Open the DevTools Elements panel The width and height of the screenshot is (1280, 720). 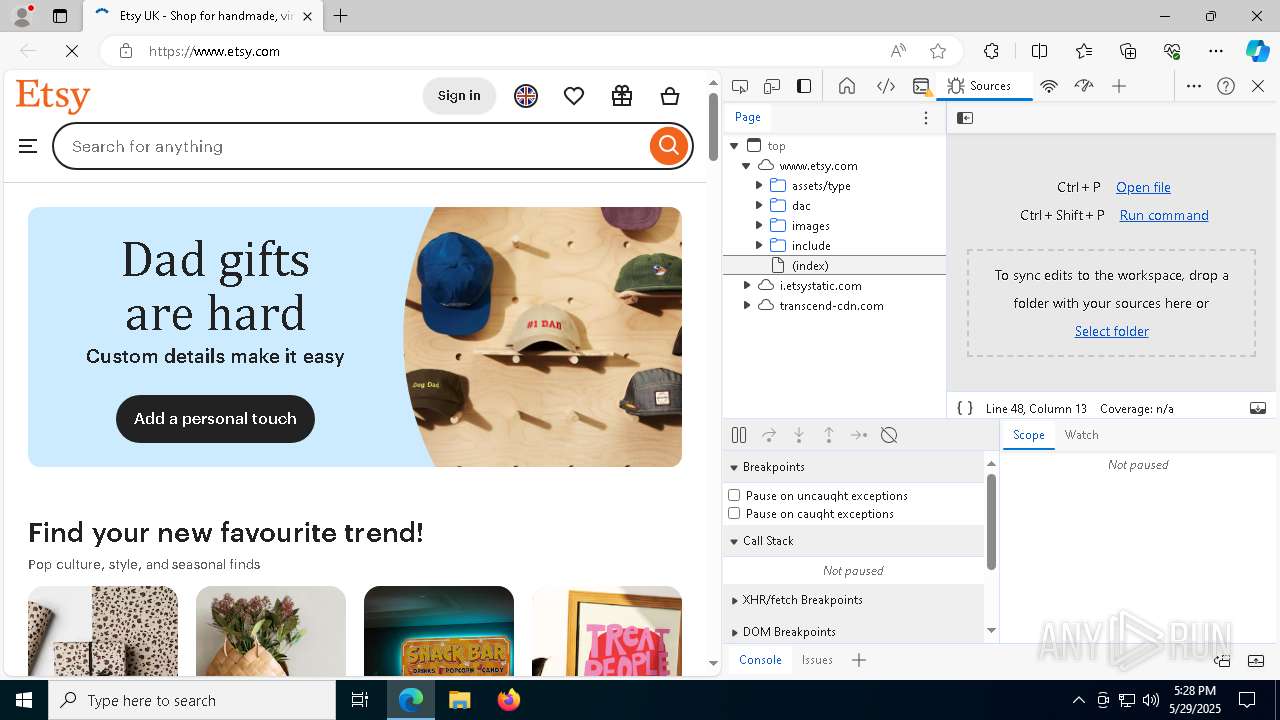tap(886, 86)
